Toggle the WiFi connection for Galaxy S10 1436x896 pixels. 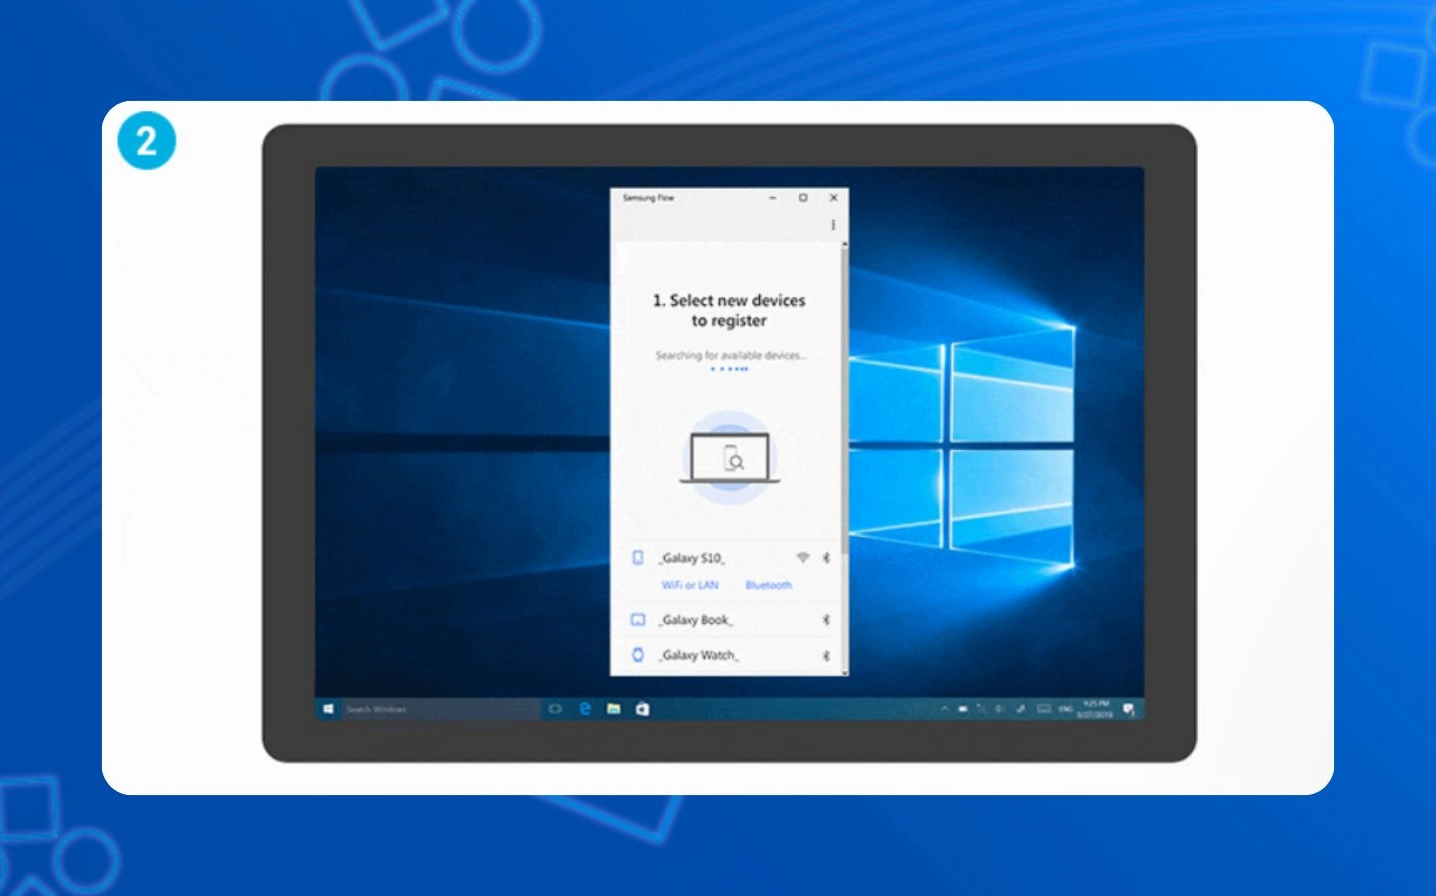click(802, 557)
